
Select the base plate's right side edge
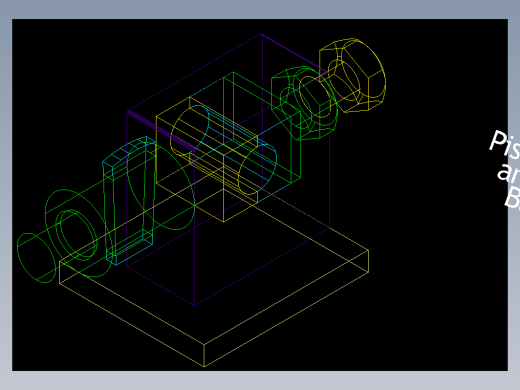pos(369,261)
